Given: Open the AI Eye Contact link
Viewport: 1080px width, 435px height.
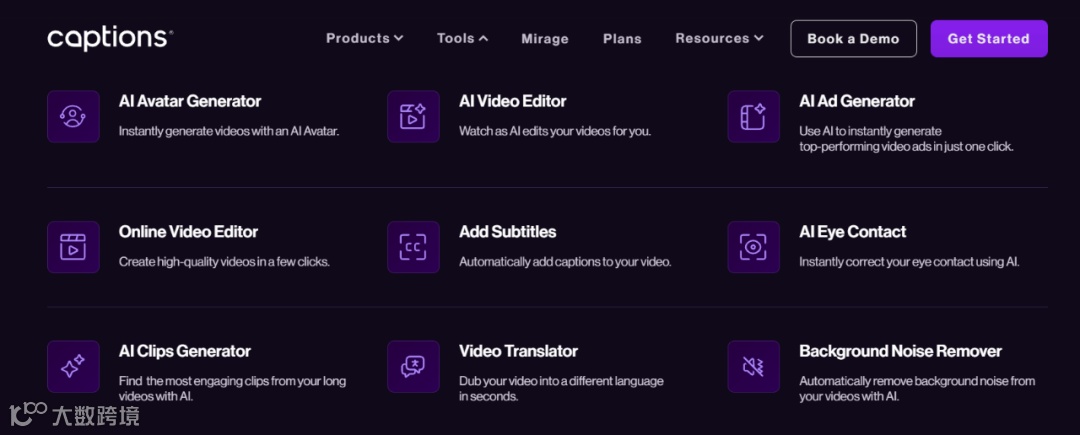Looking at the screenshot, I should click(x=853, y=232).
